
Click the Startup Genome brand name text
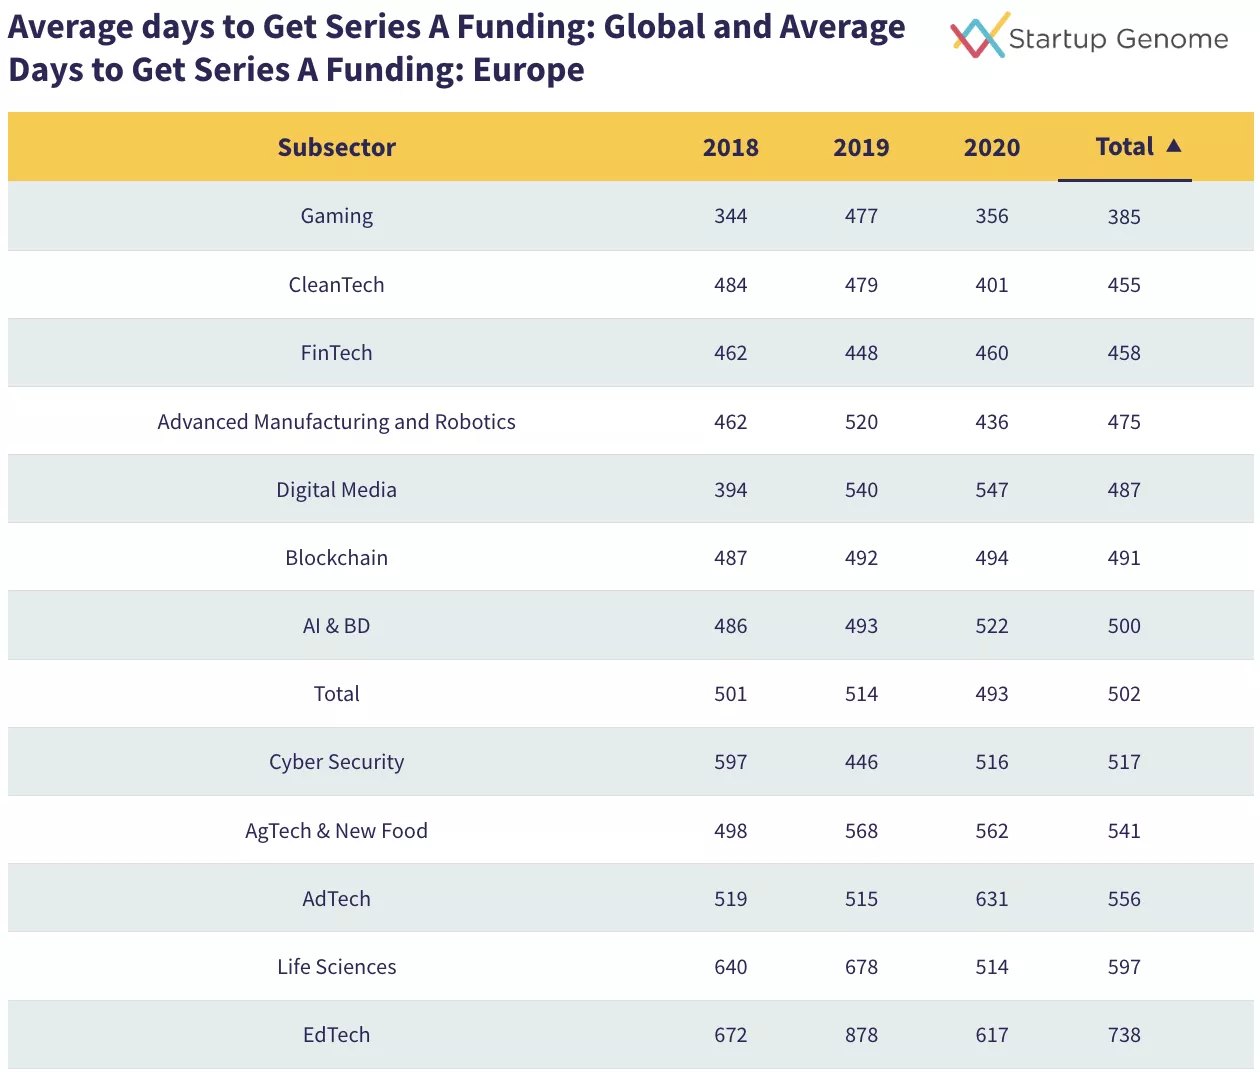[1118, 39]
